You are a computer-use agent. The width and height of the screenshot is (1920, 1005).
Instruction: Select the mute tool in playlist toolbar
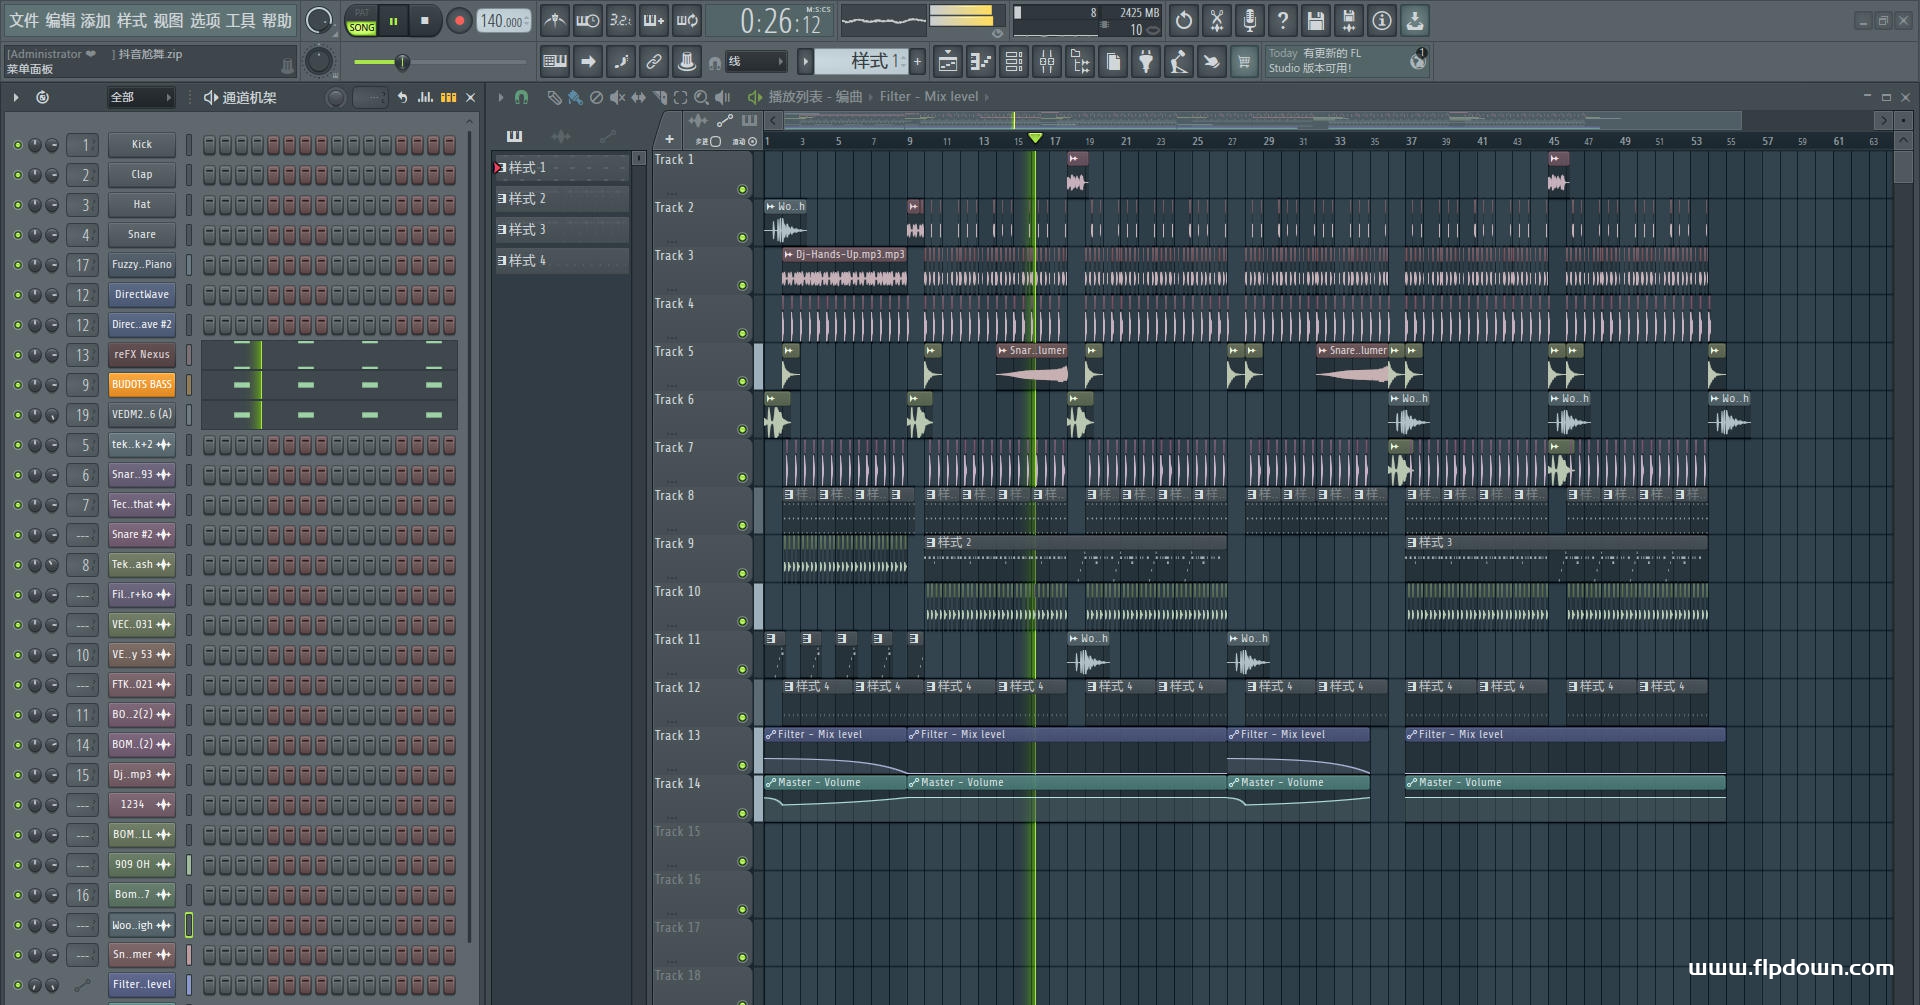click(x=617, y=97)
